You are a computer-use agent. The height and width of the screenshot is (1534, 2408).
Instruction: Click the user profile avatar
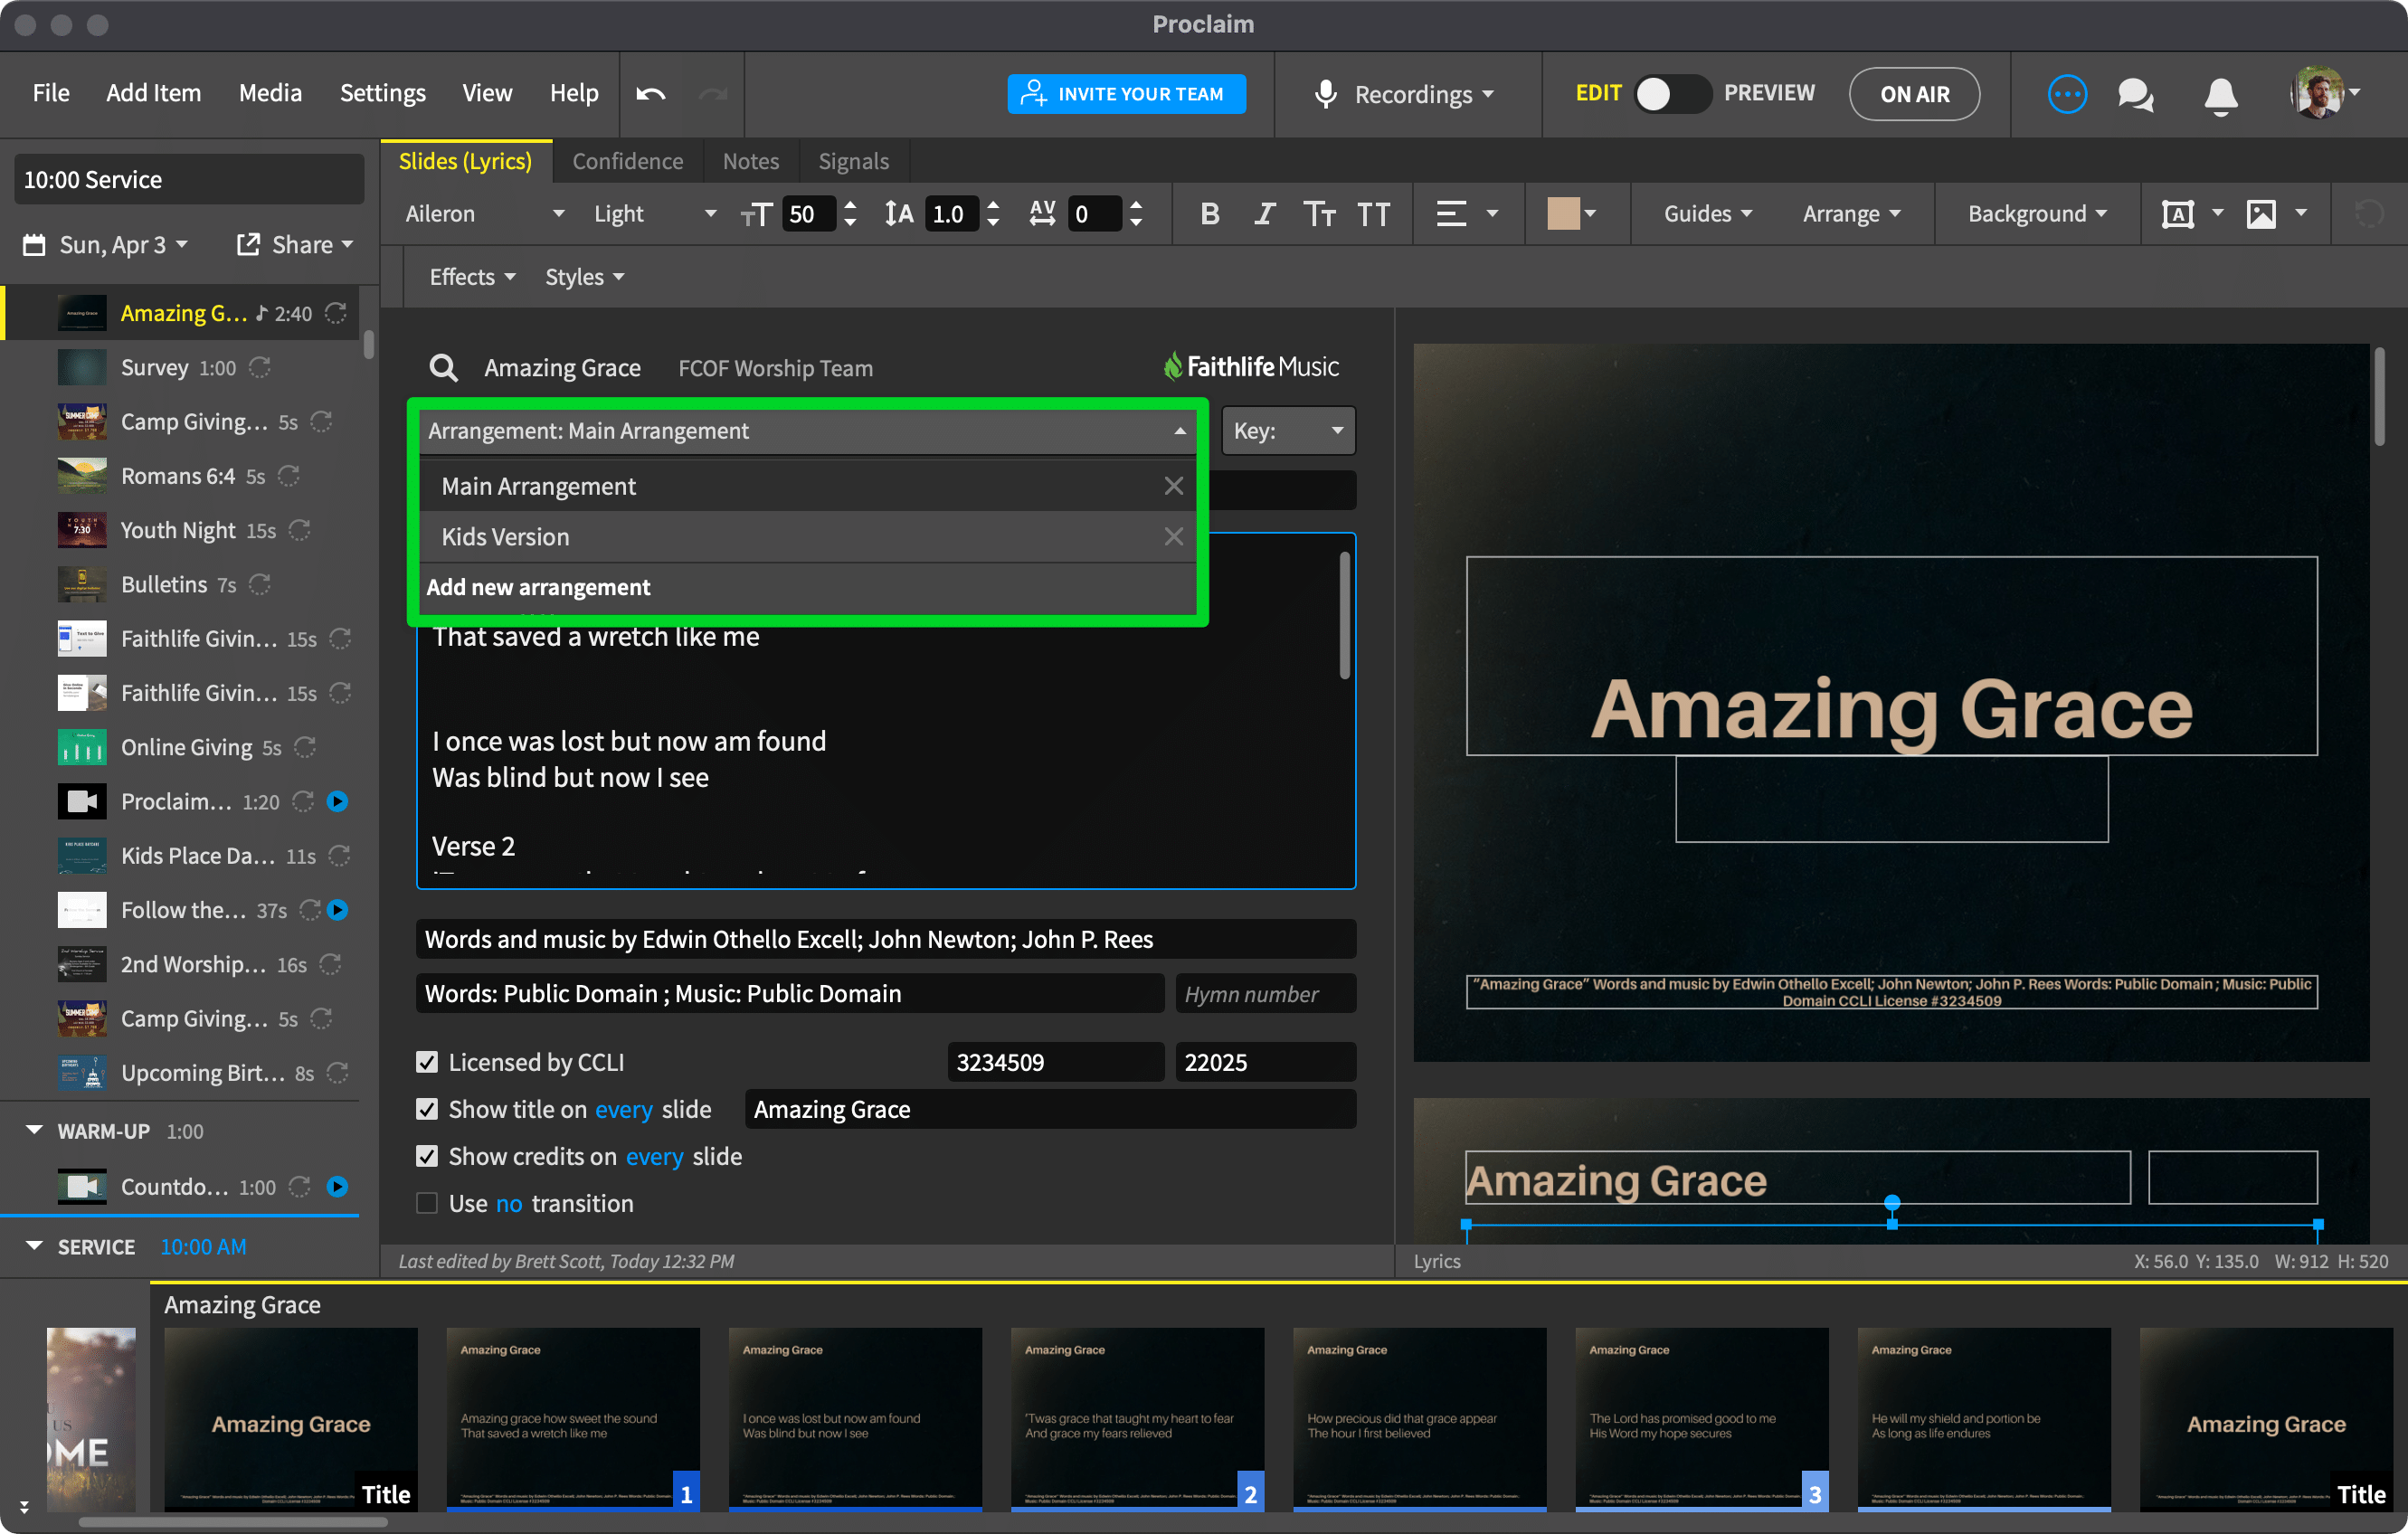(x=2318, y=93)
